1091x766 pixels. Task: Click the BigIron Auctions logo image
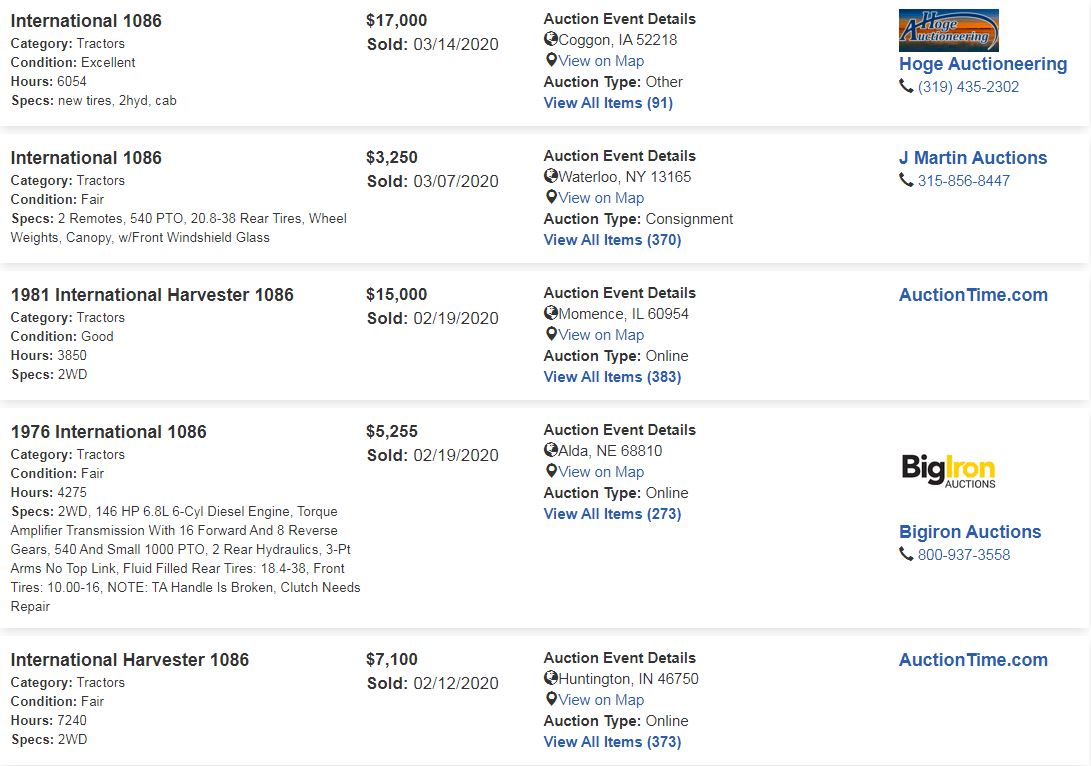pyautogui.click(x=948, y=470)
